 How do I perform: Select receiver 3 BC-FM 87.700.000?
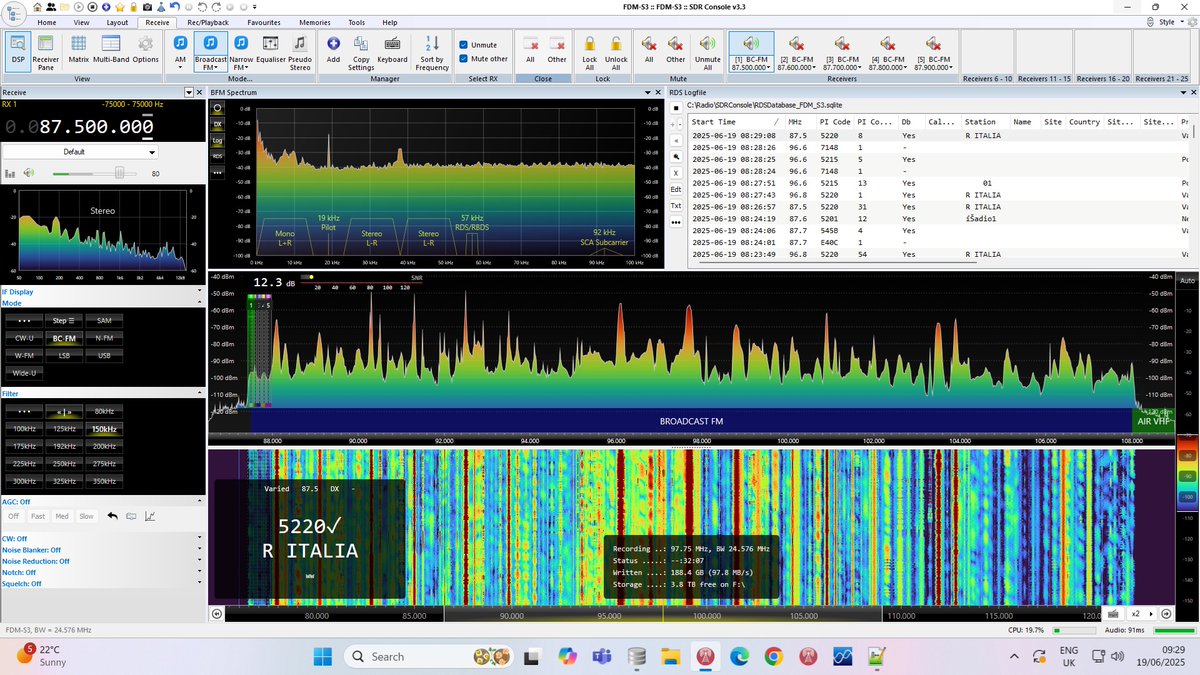(x=843, y=50)
